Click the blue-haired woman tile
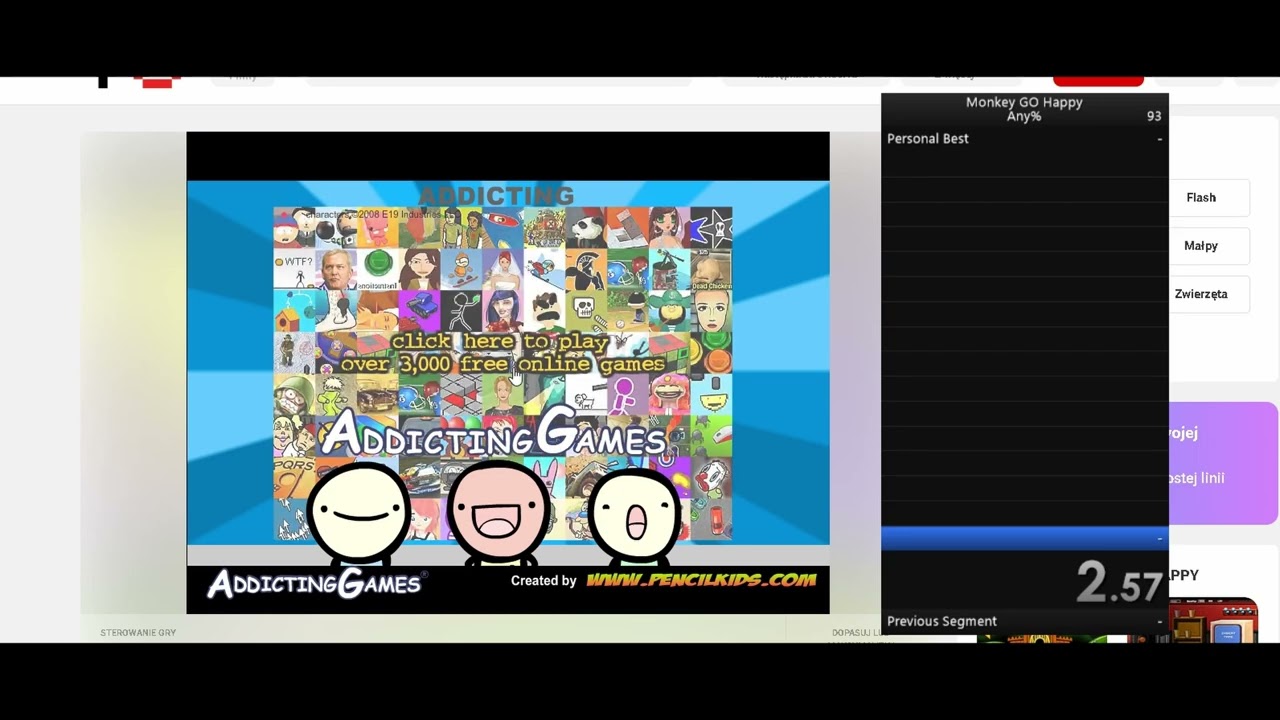Viewport: 1280px width, 720px height. [x=504, y=311]
